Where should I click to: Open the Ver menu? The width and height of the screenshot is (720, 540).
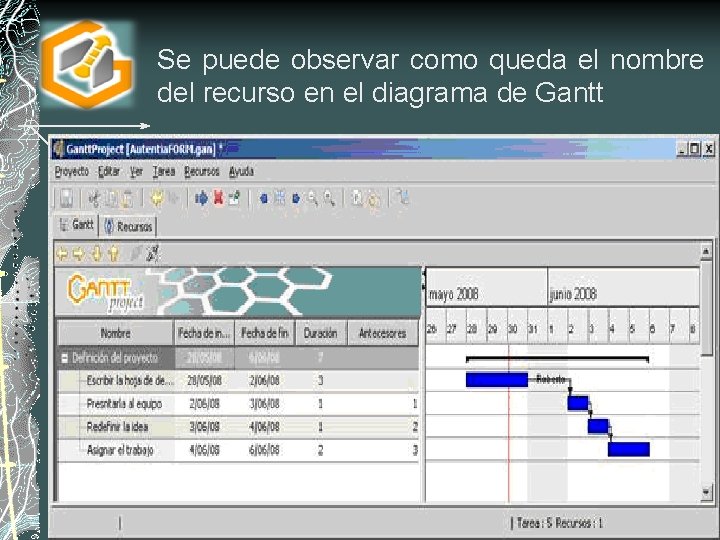[136, 172]
